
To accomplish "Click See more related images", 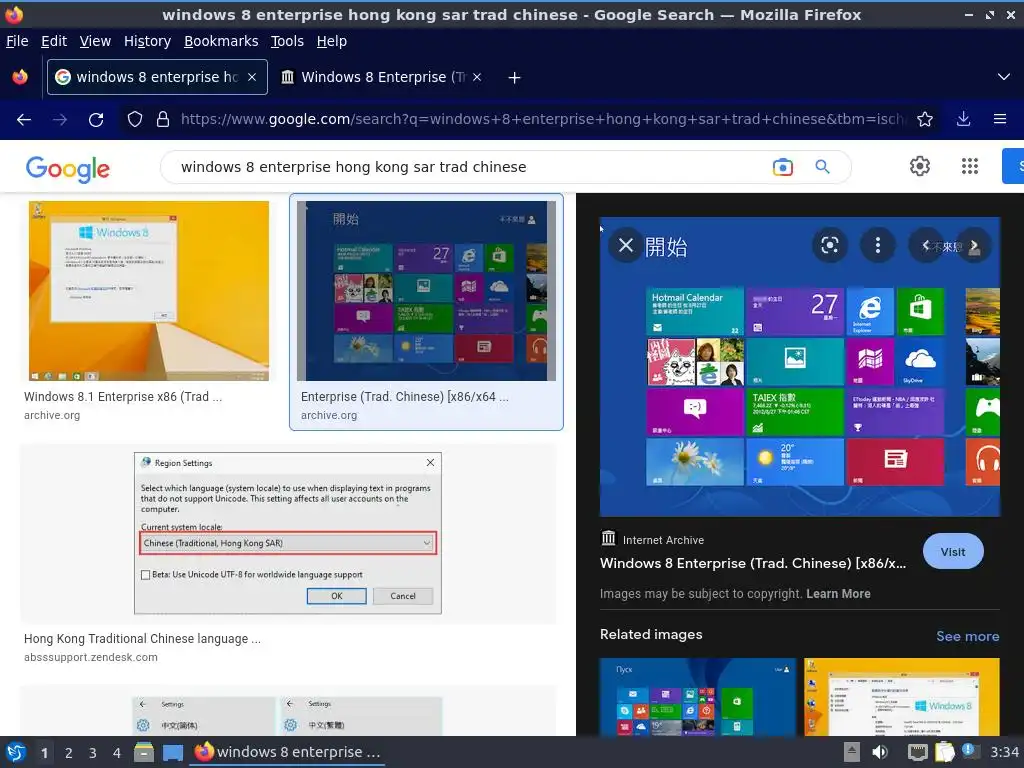I will (967, 636).
